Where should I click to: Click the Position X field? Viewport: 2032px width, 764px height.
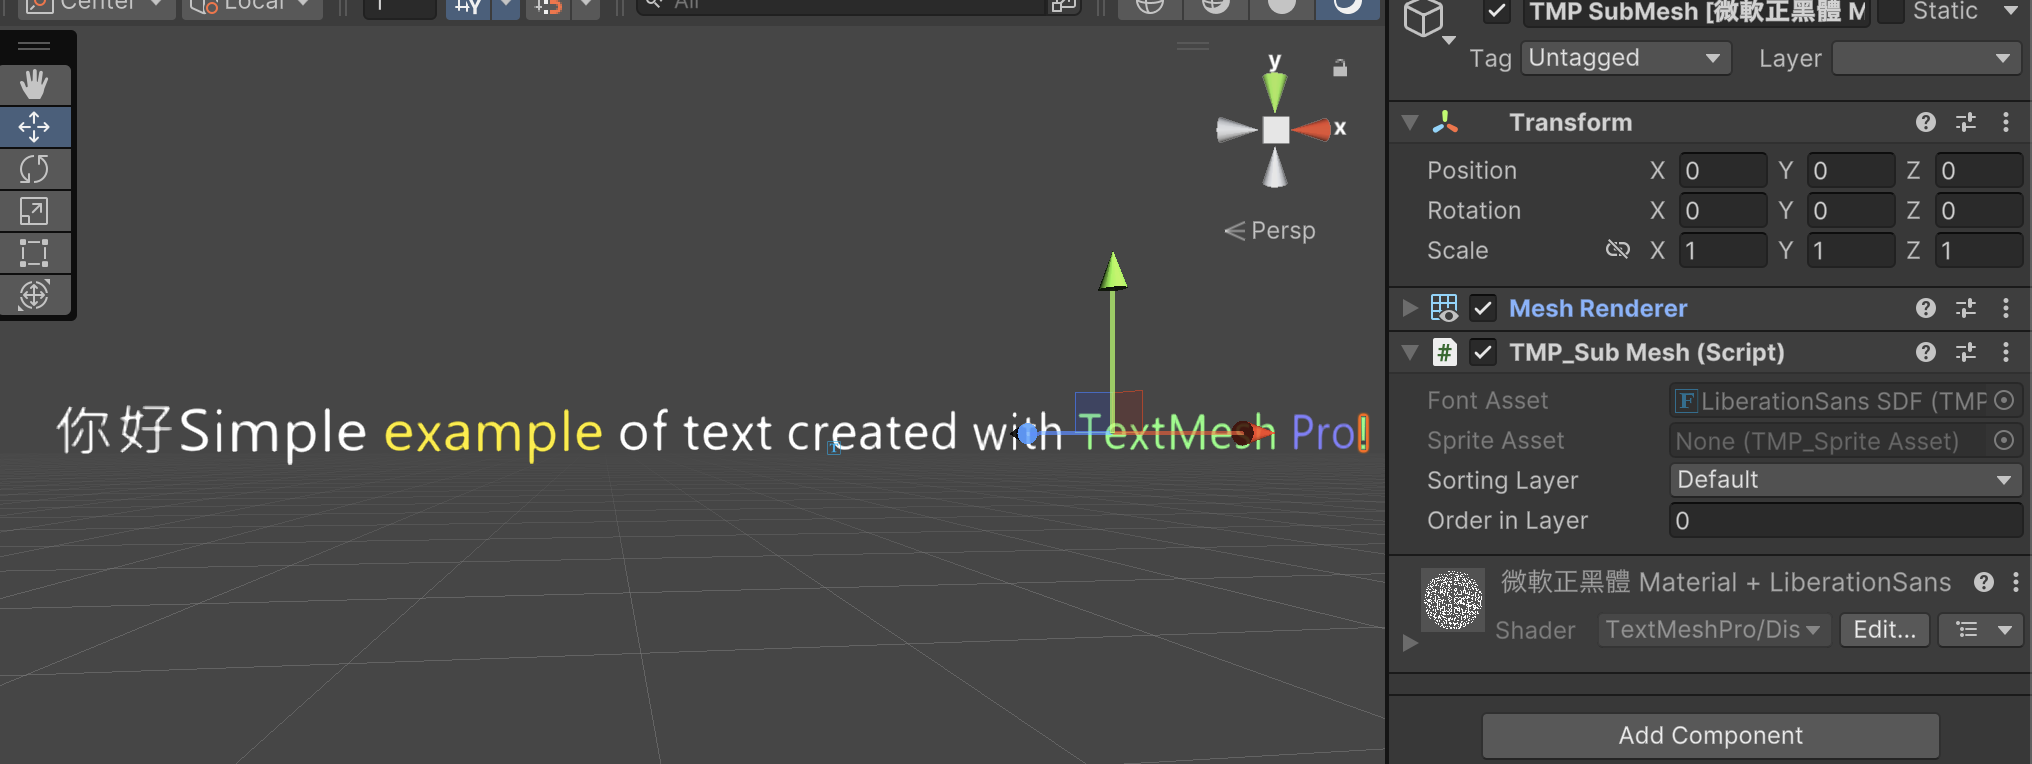coord(1723,170)
